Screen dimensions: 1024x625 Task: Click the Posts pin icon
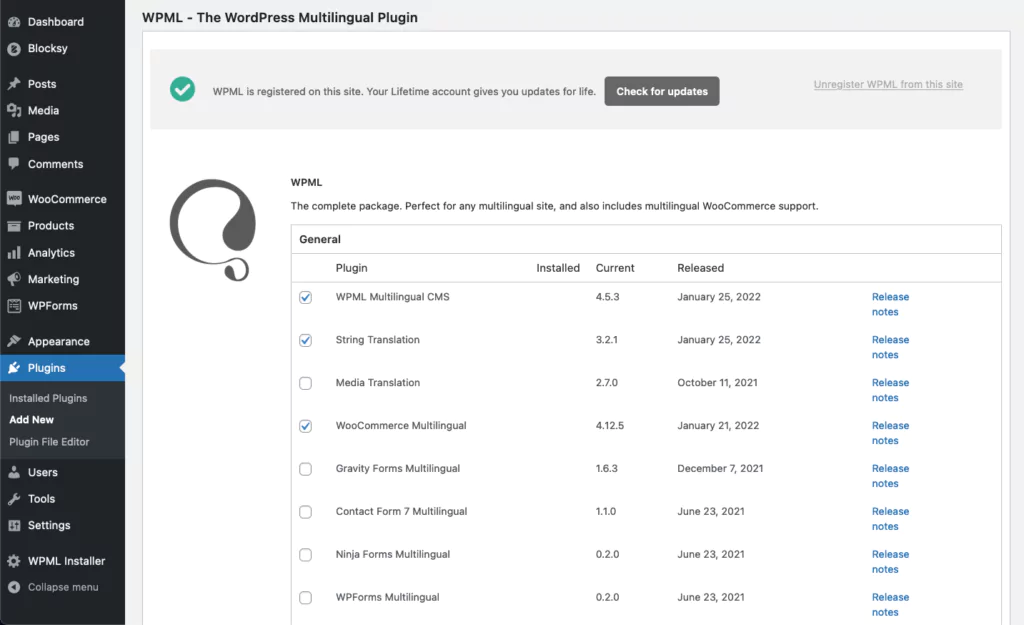pos(14,84)
